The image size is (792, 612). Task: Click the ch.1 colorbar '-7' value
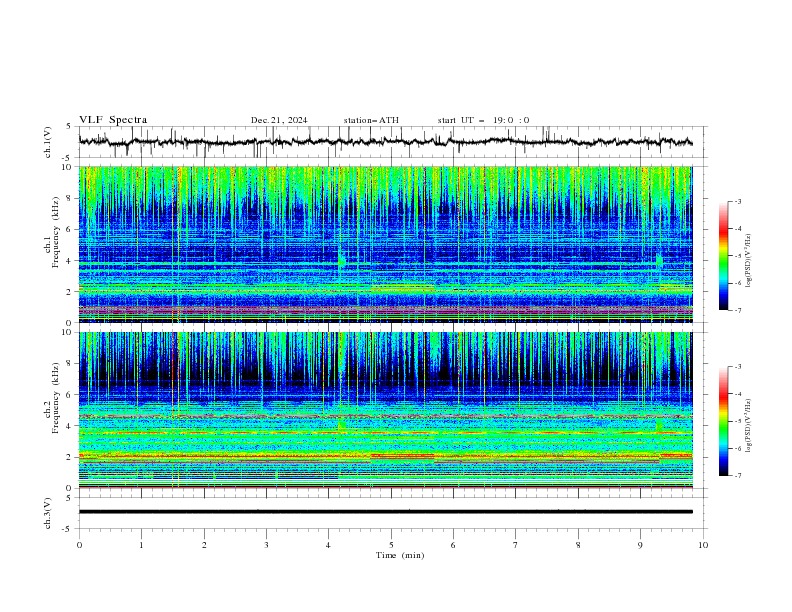(737, 310)
